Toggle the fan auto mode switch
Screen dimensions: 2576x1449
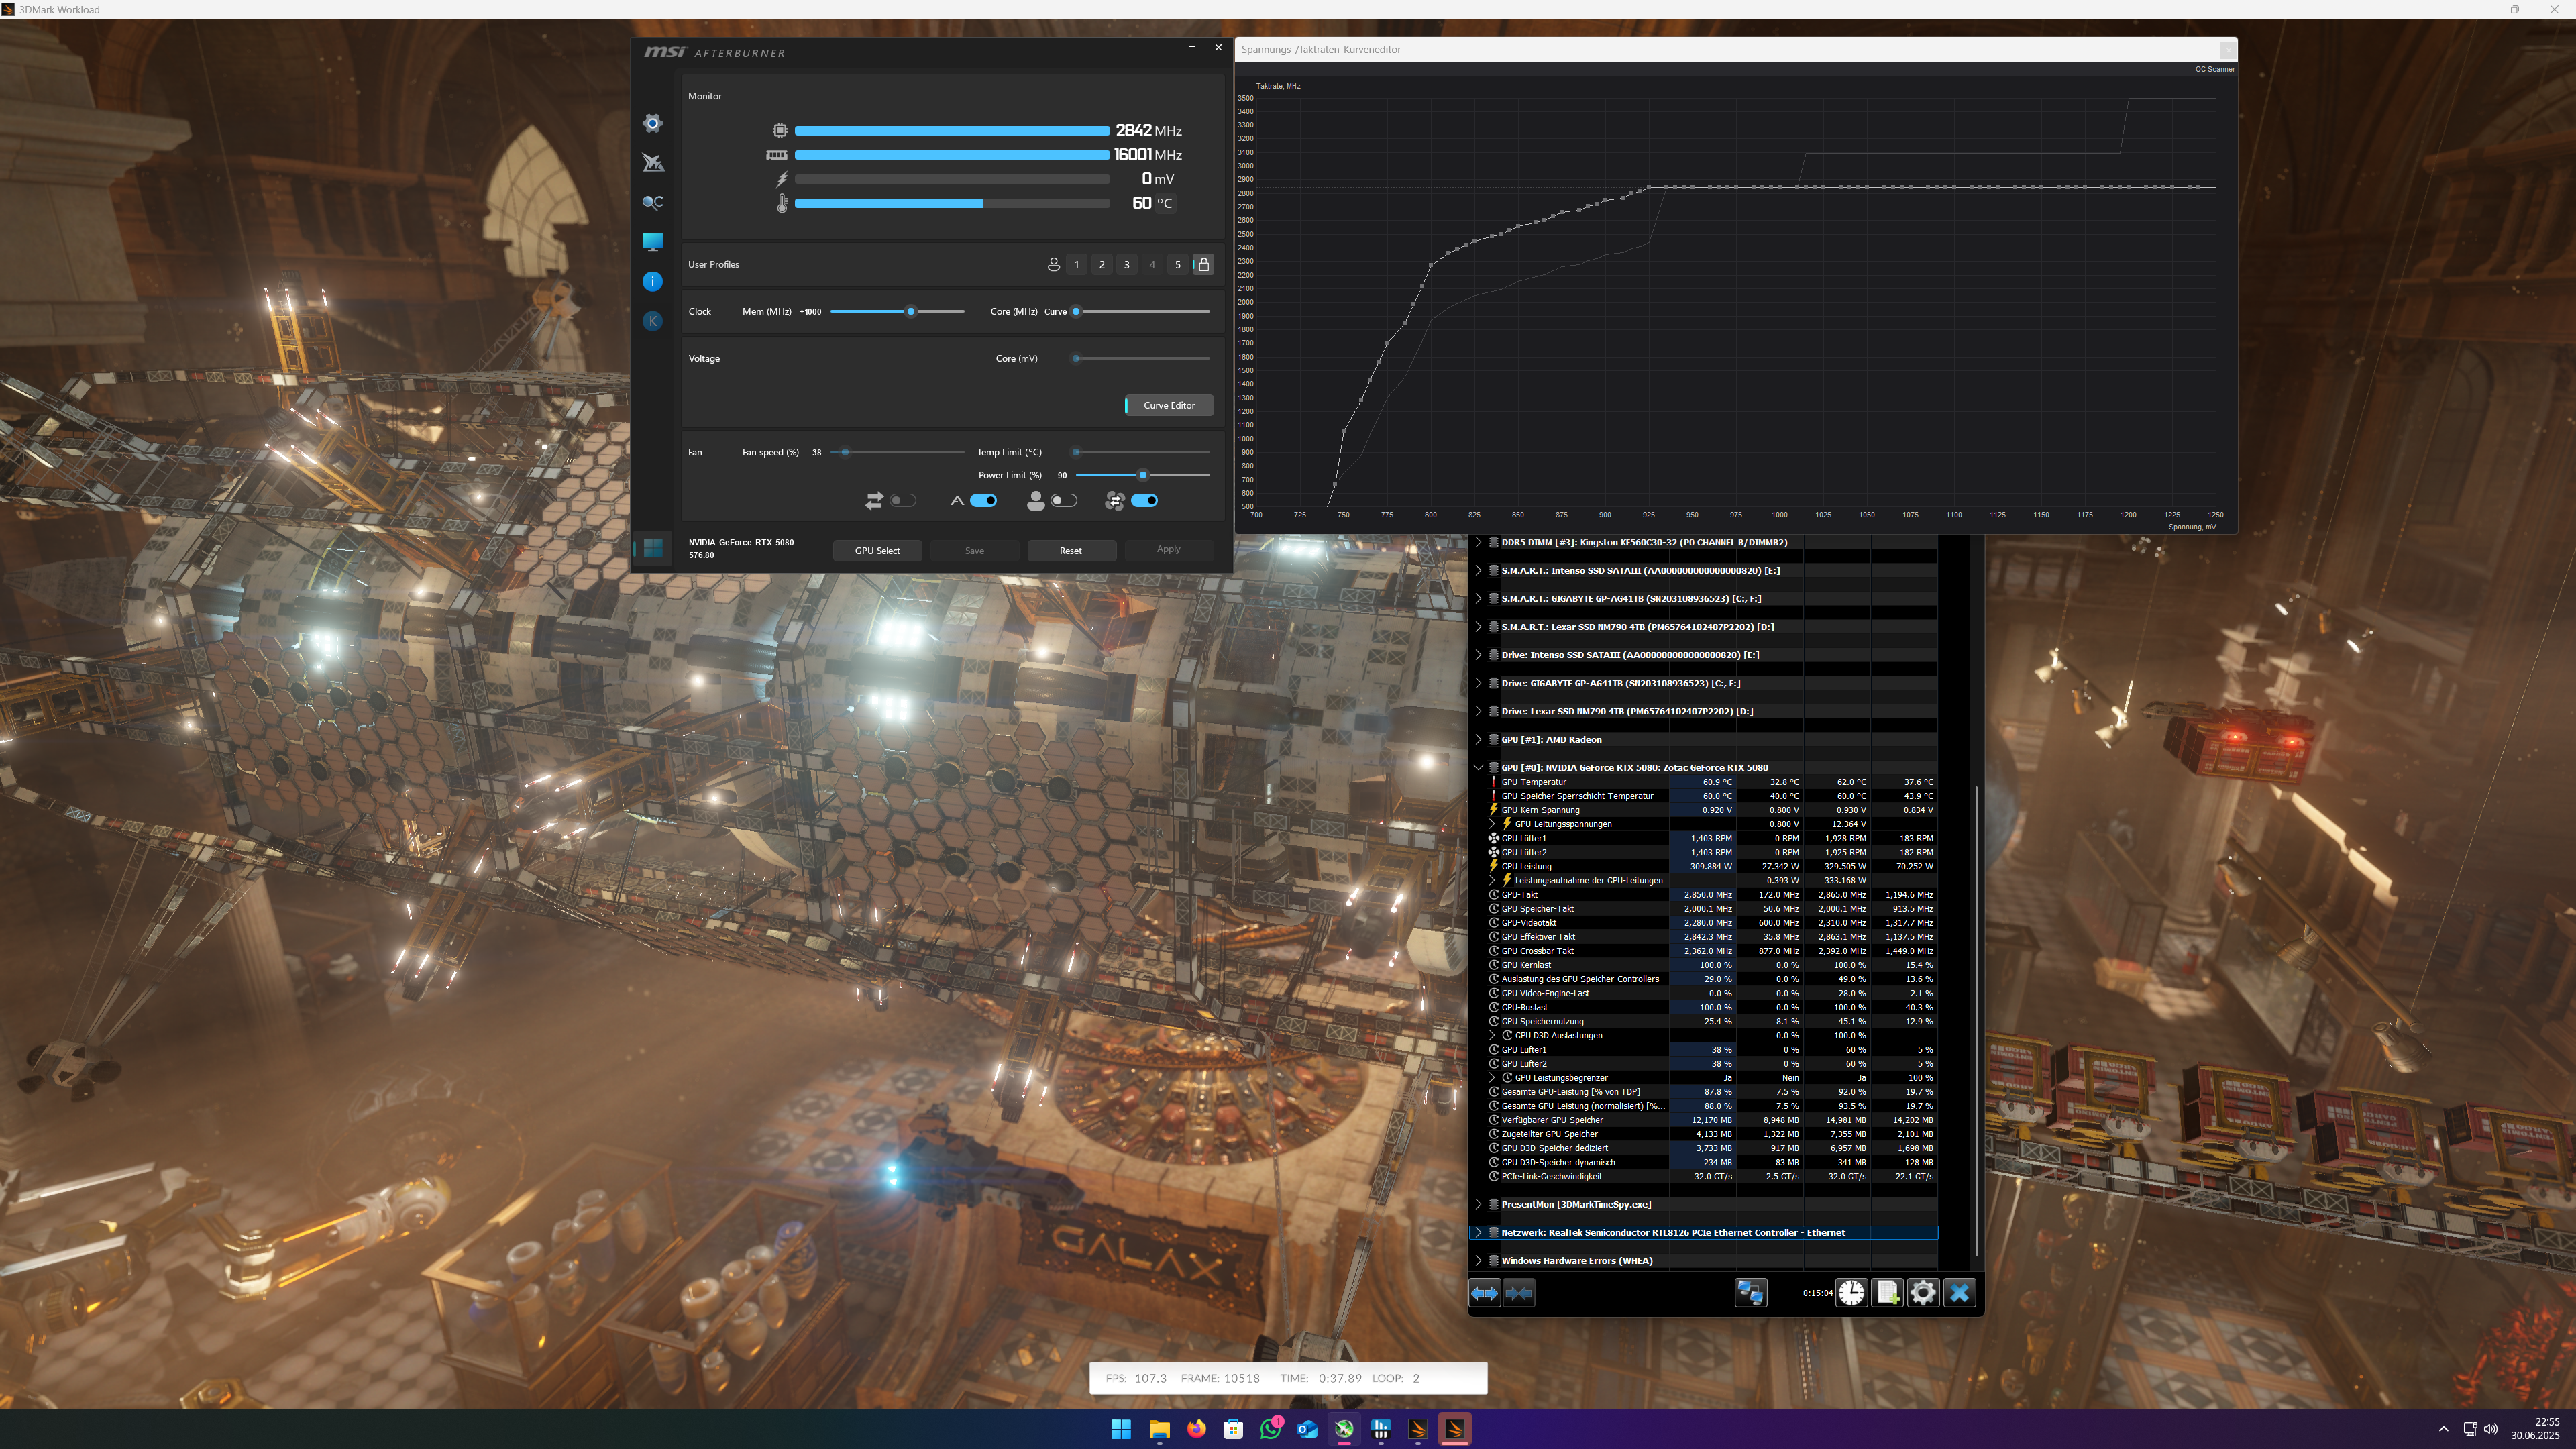pyautogui.click(x=984, y=501)
